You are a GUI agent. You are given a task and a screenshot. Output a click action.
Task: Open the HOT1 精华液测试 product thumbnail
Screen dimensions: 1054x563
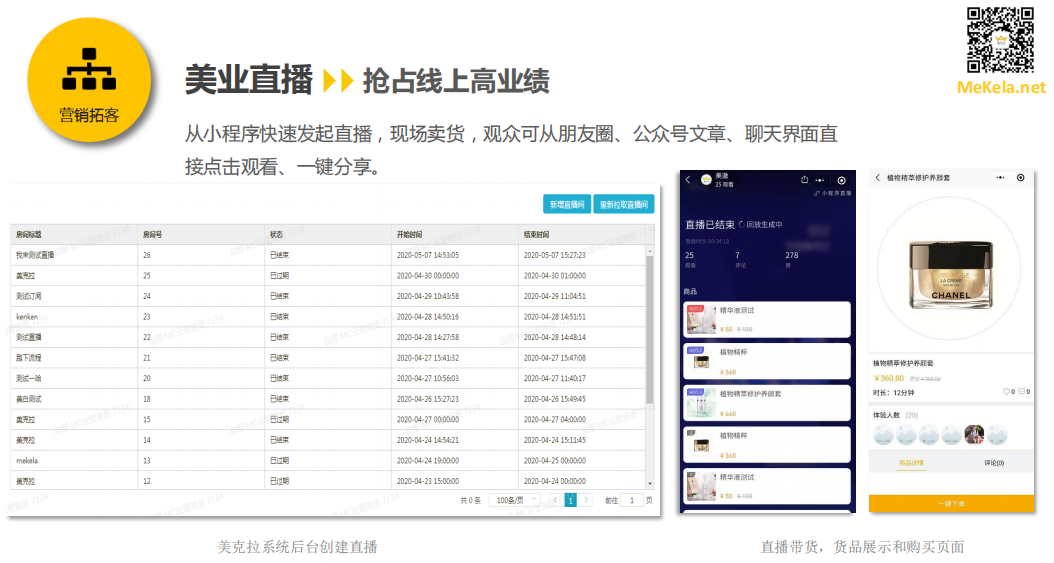pyautogui.click(x=700, y=319)
